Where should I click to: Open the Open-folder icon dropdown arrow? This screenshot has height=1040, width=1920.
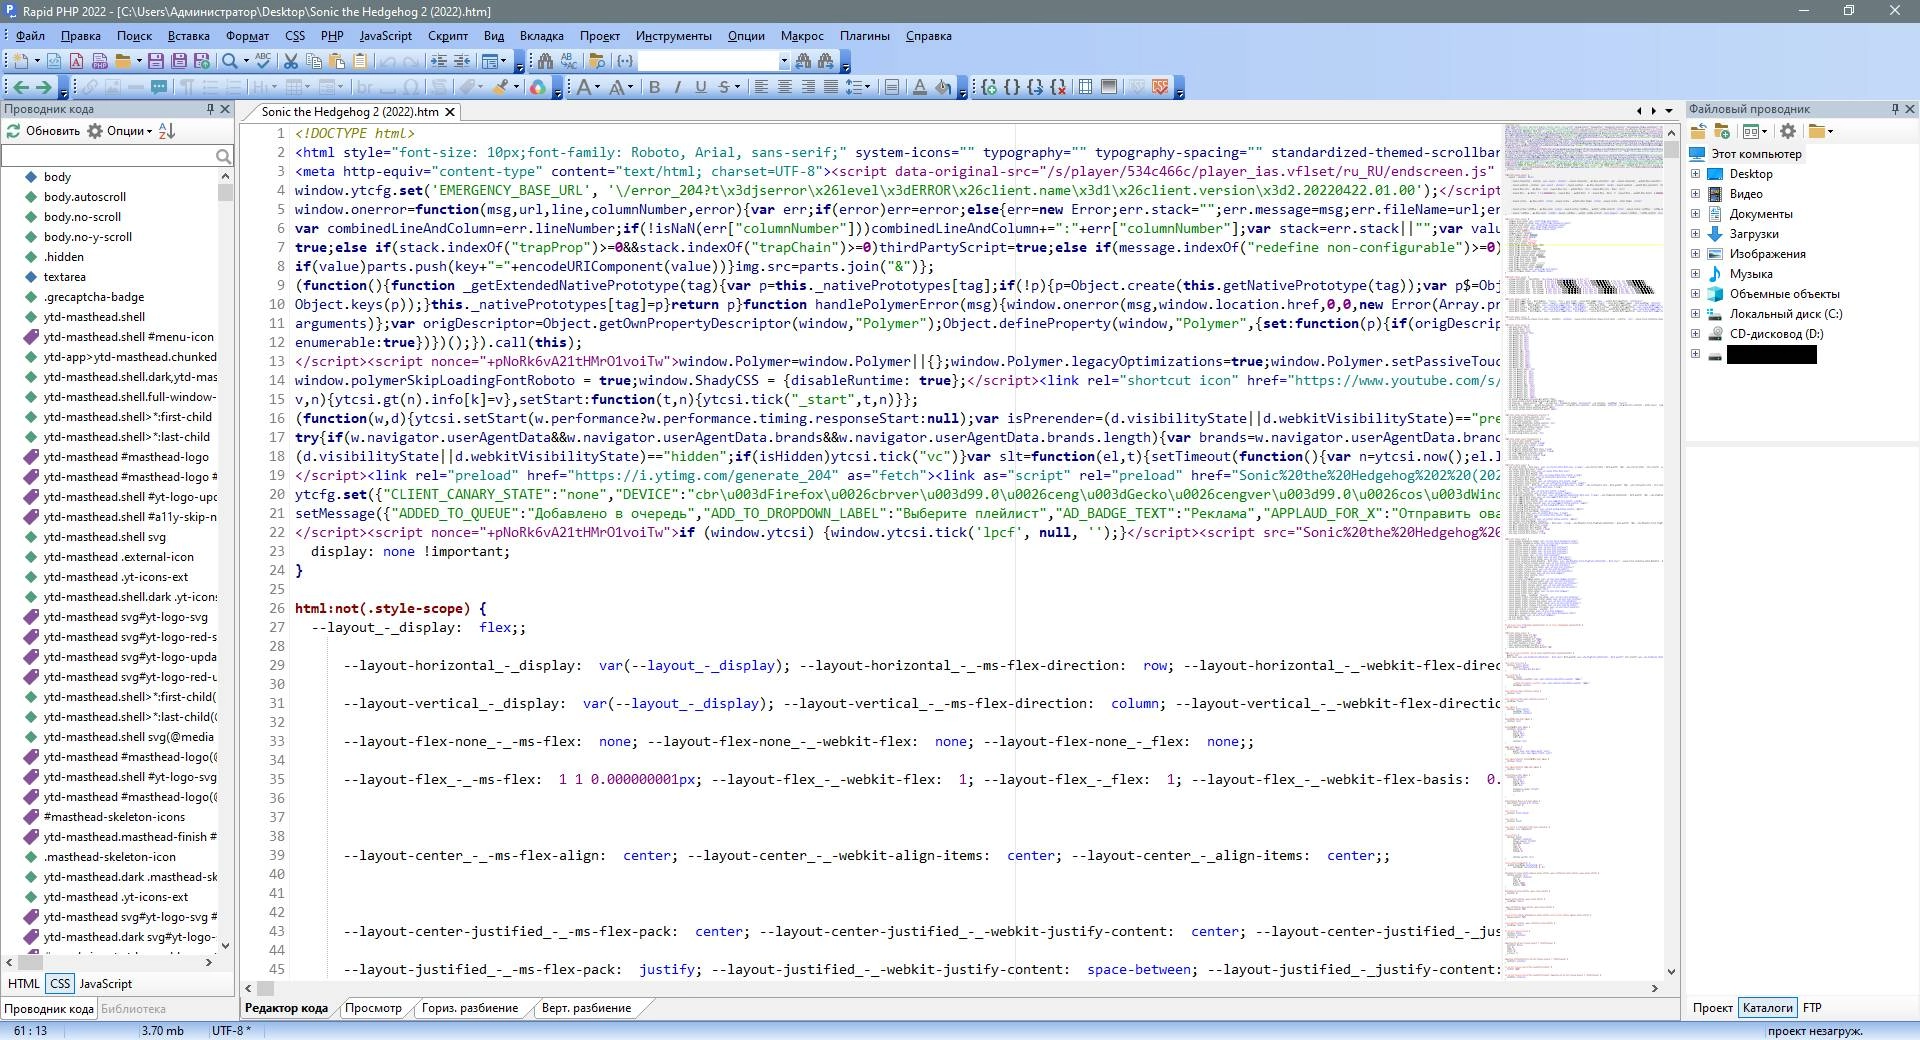pos(139,61)
